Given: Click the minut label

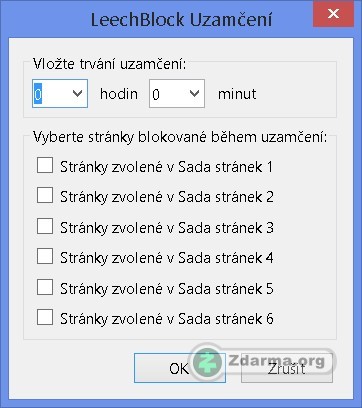Looking at the screenshot, I should (237, 94).
